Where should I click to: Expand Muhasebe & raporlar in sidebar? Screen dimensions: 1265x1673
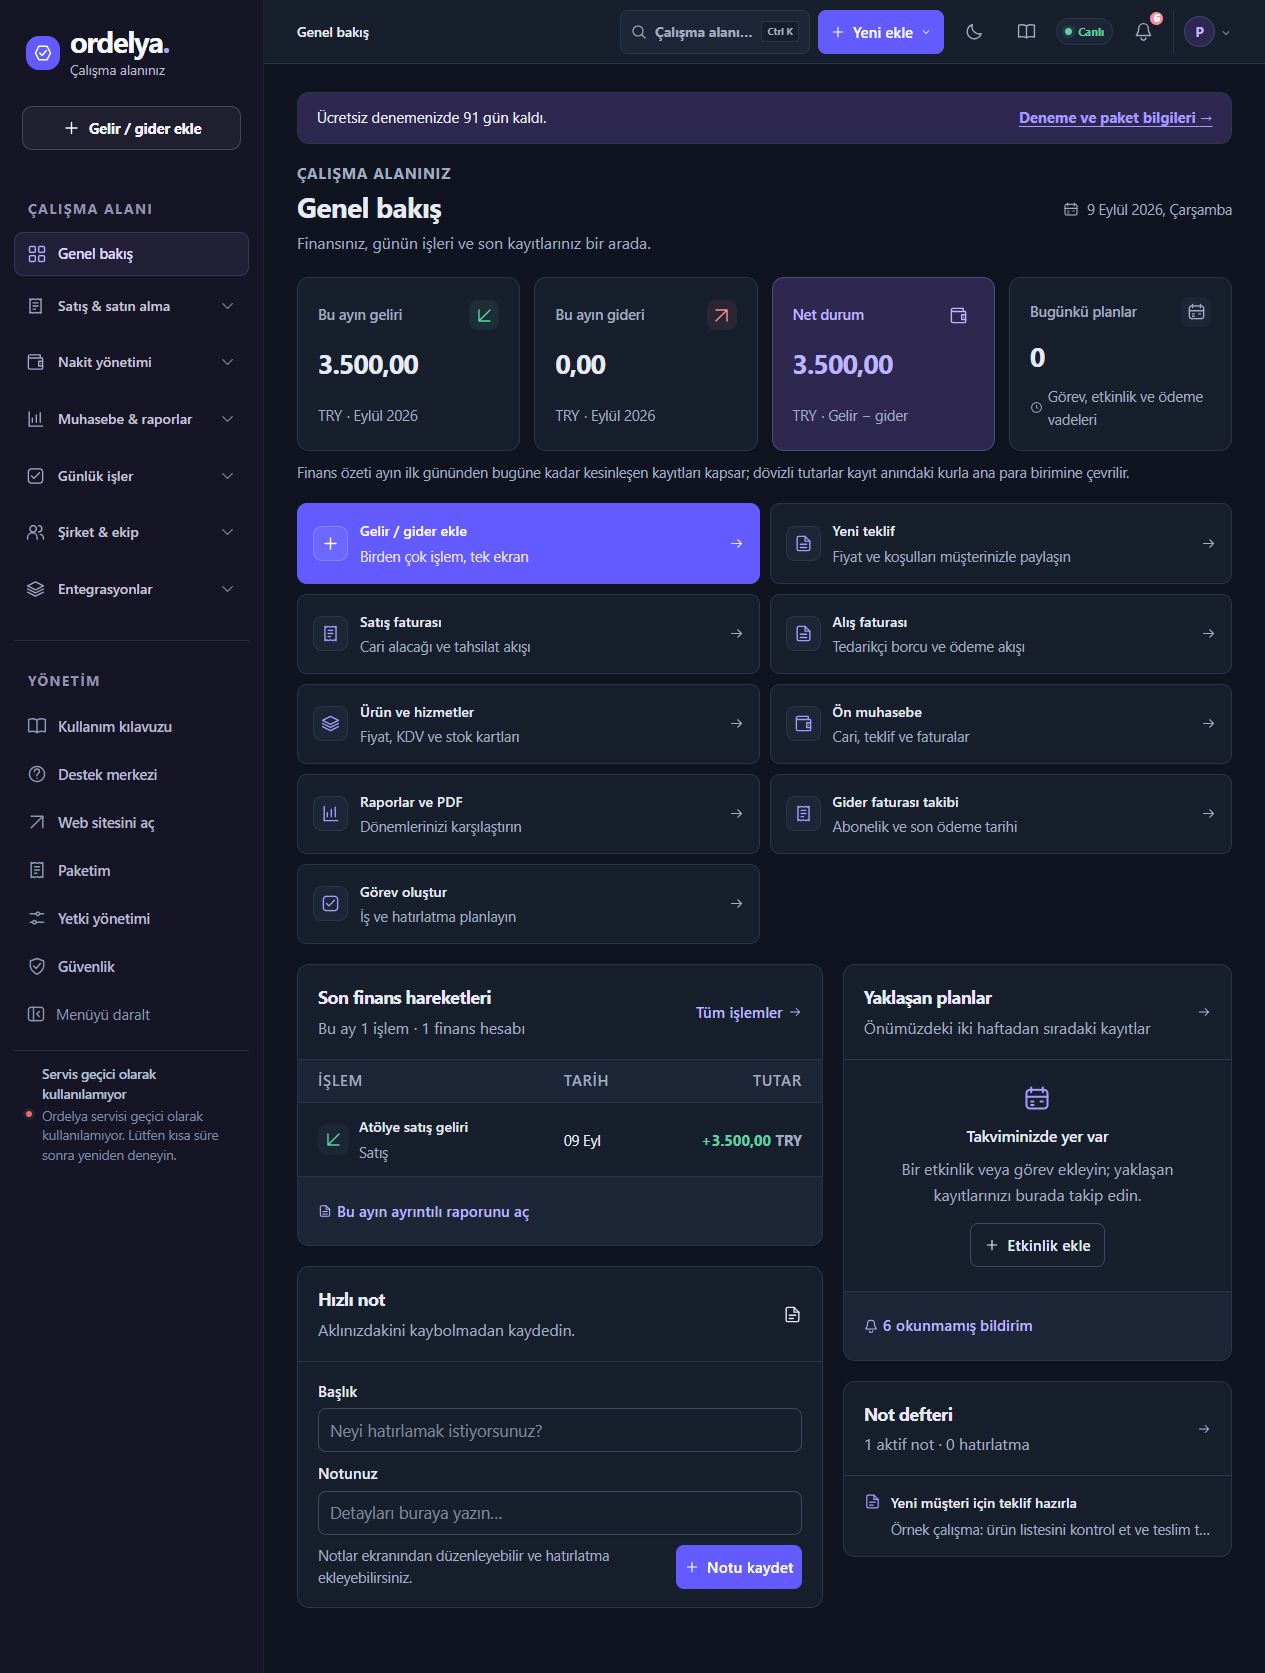(x=131, y=419)
